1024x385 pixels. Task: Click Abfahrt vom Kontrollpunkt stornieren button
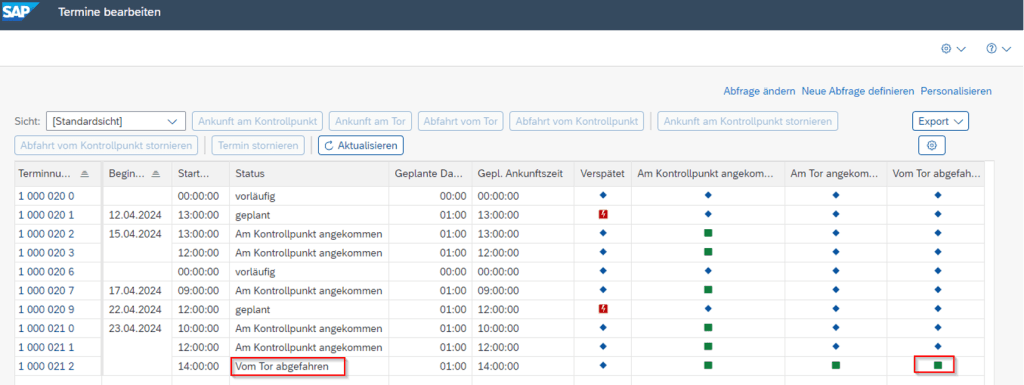(x=106, y=146)
